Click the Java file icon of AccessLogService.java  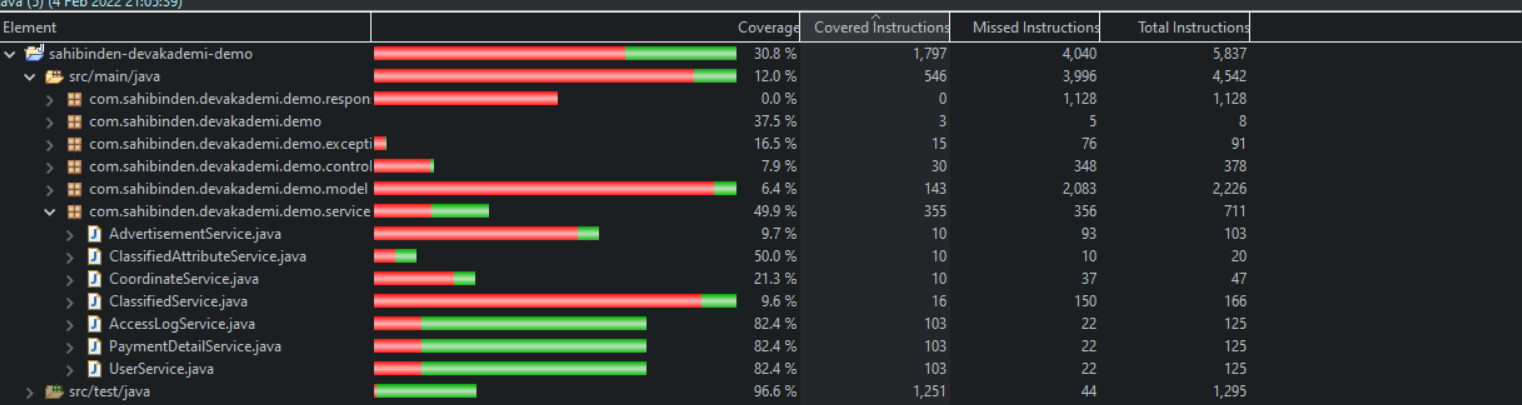point(94,324)
